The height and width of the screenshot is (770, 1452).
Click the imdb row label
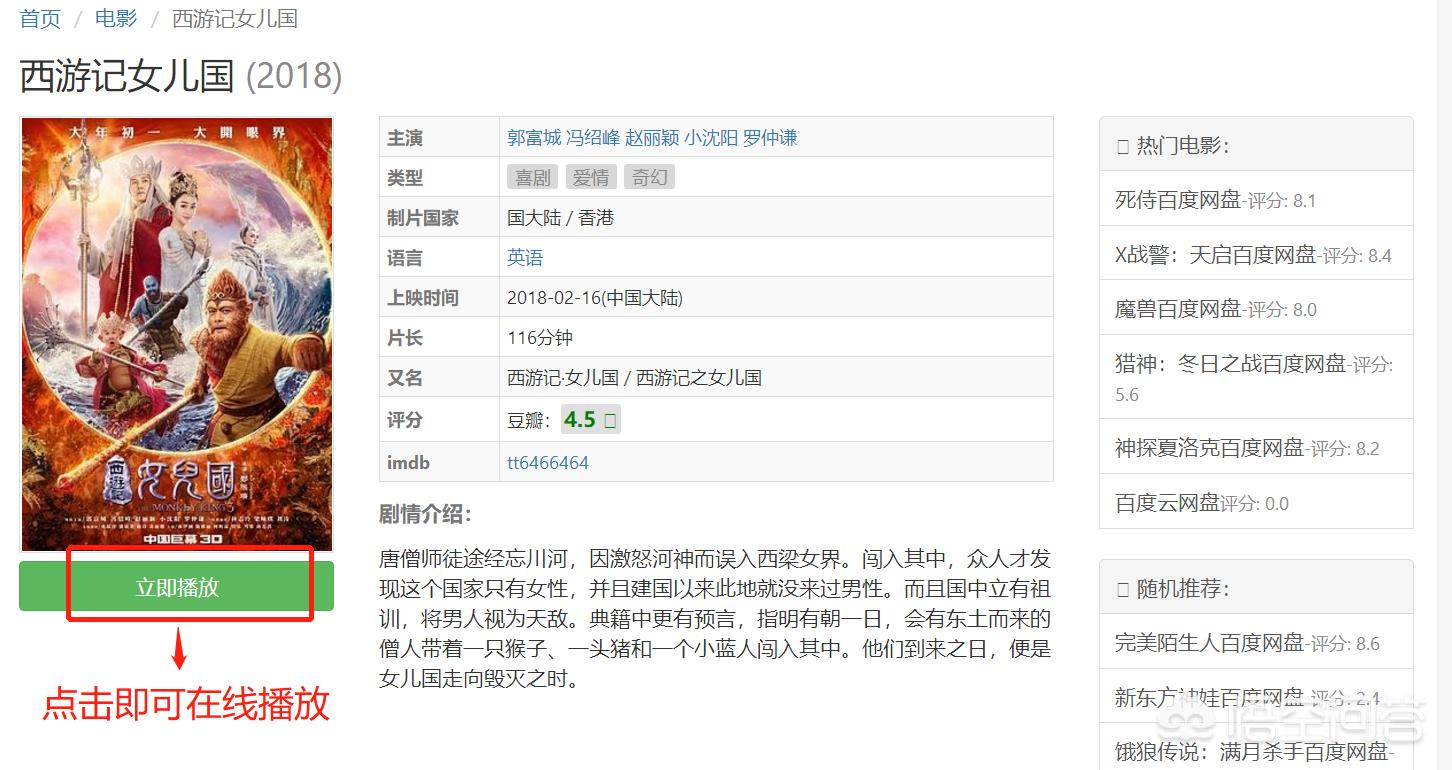(x=408, y=462)
